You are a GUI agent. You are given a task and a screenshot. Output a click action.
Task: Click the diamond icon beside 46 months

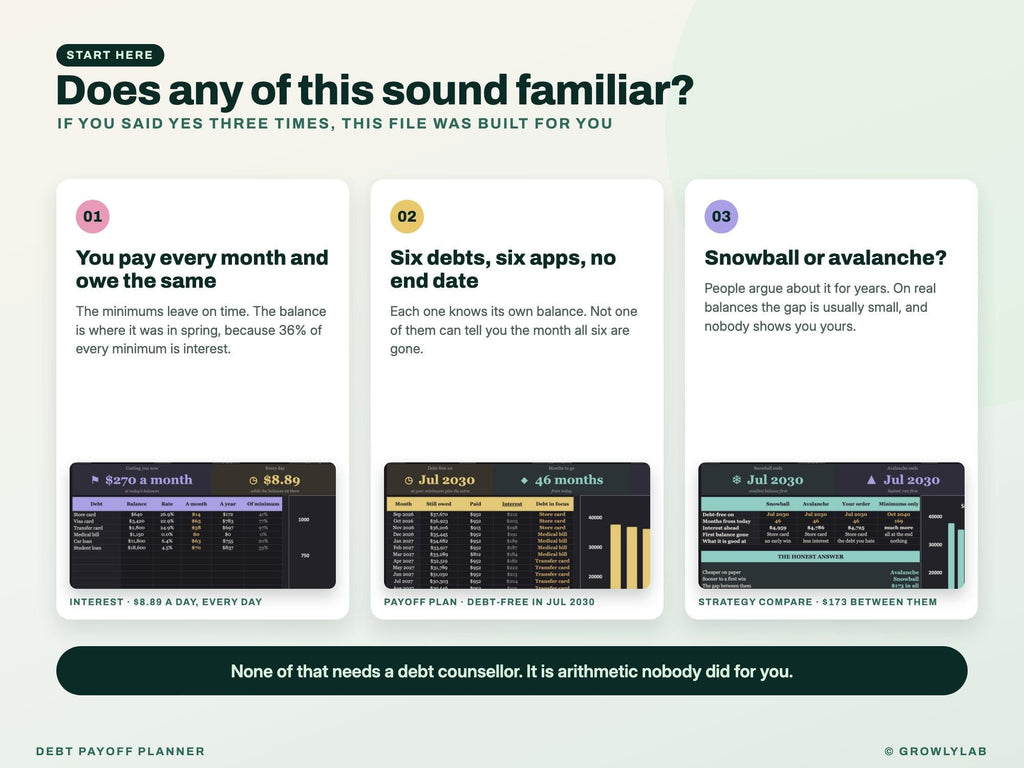(x=524, y=481)
